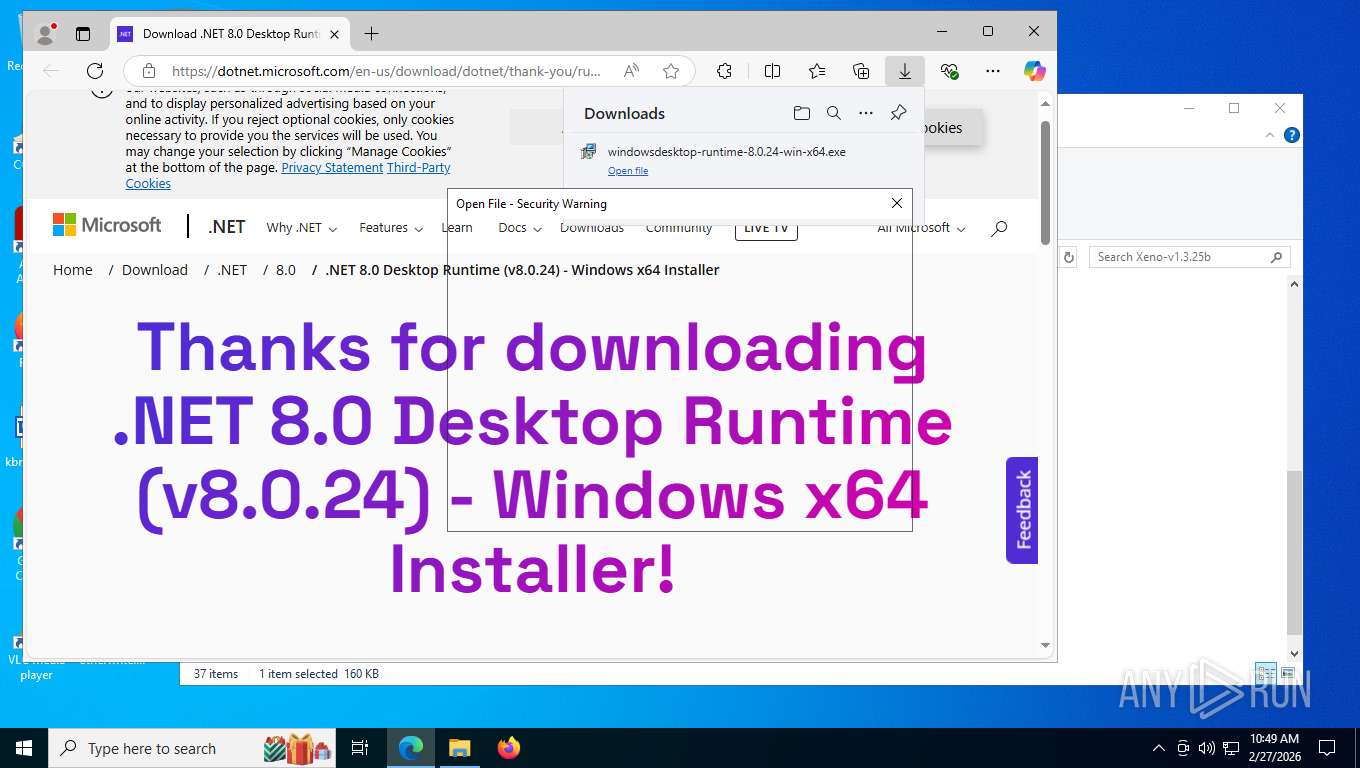Open Task View on taskbar

[x=360, y=748]
